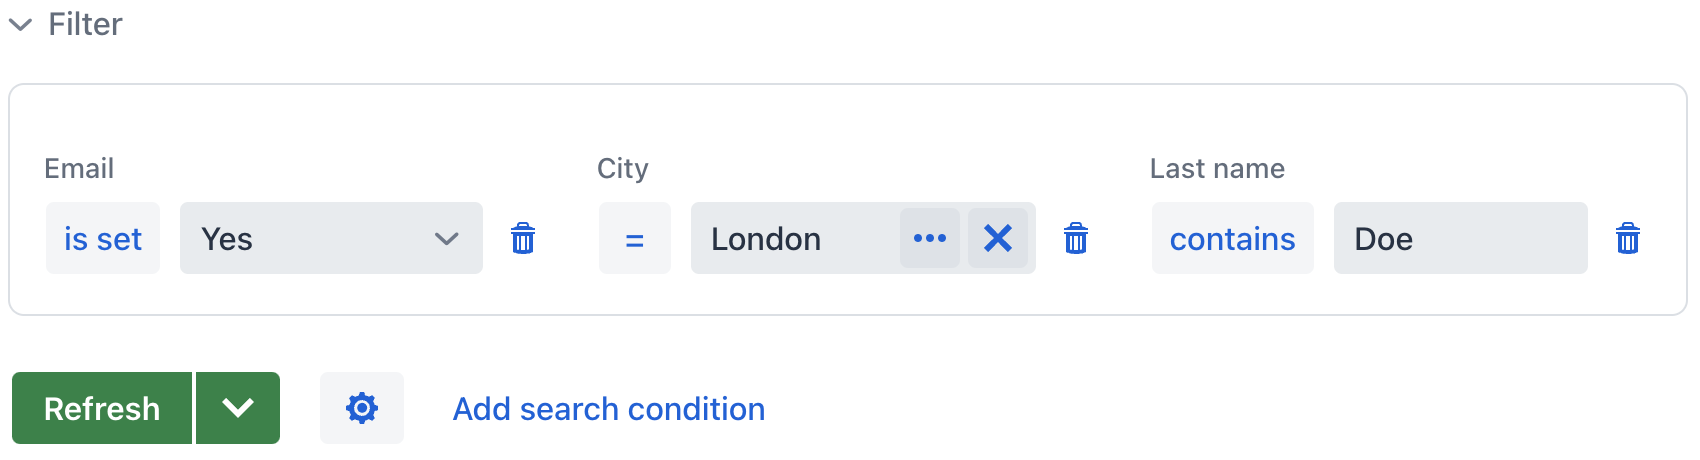Click the Last name condition label

point(1217,168)
